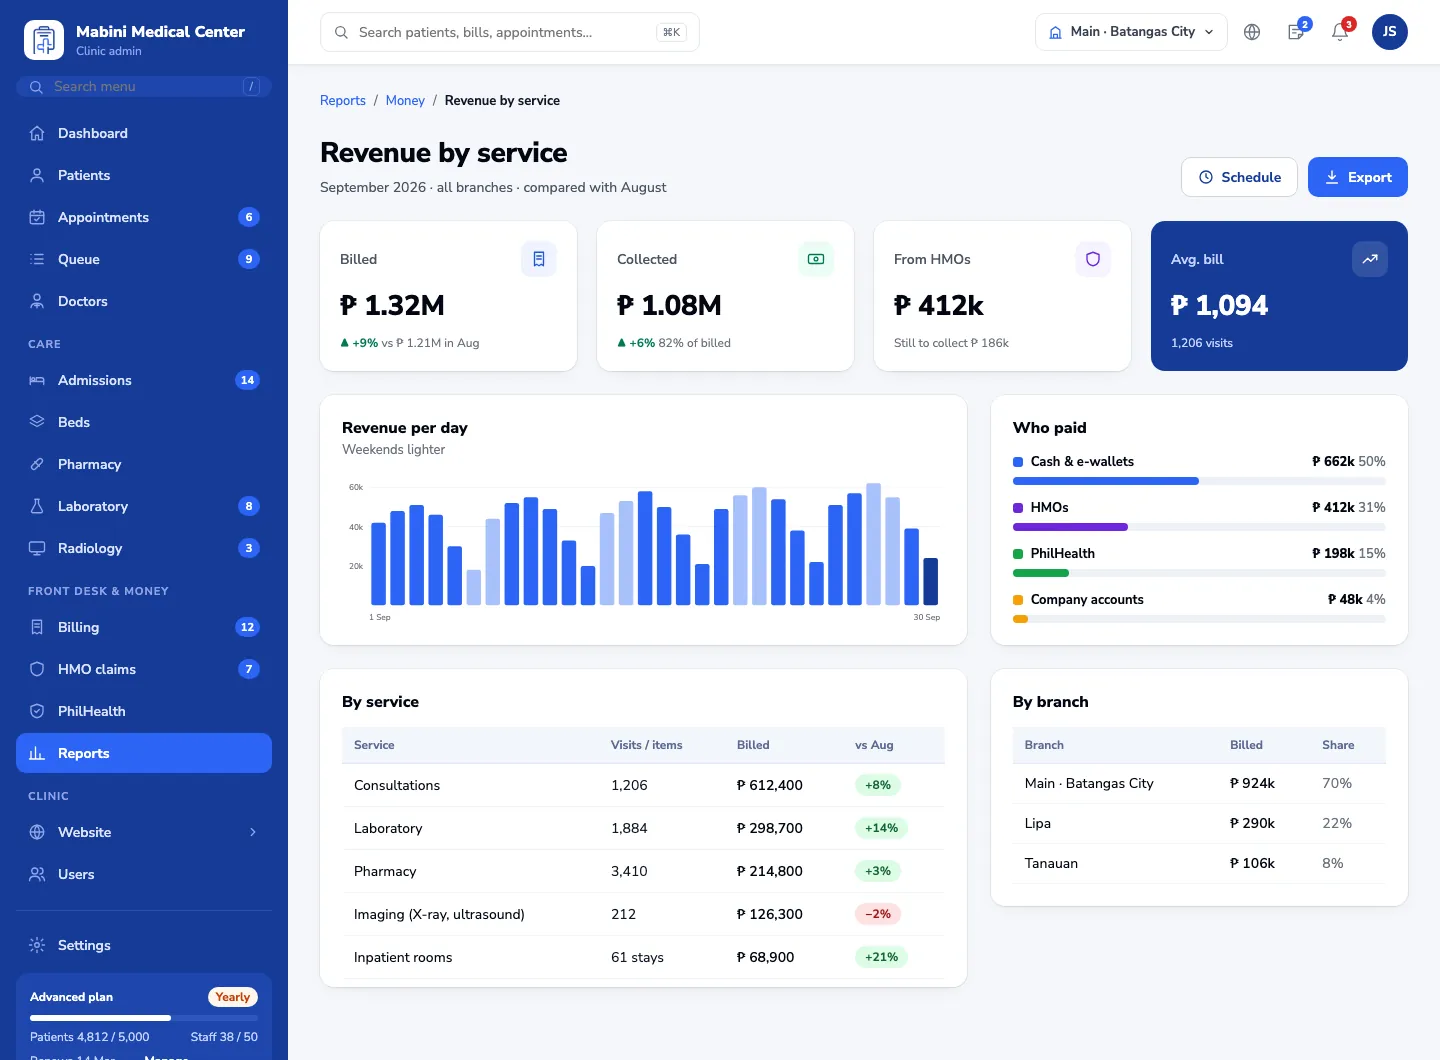1440x1060 pixels.
Task: Focus the Search menu field in sidebar
Action: (x=144, y=87)
